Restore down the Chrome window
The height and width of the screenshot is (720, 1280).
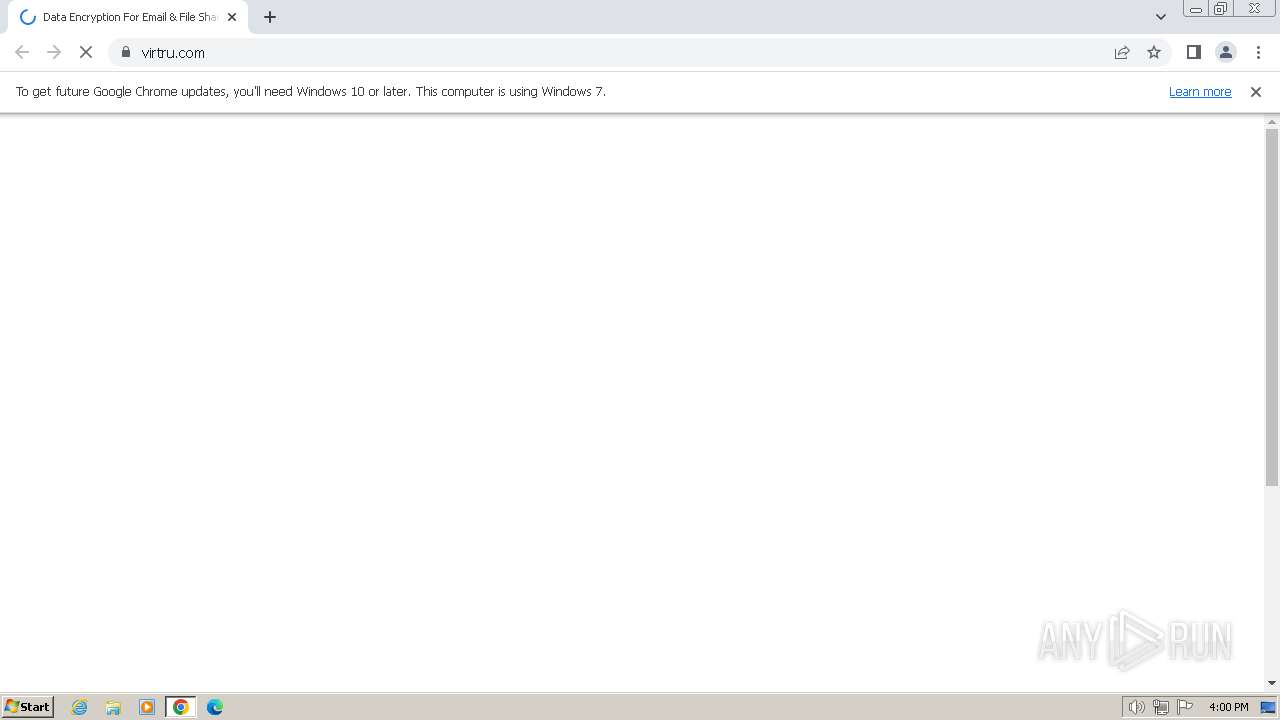[1221, 9]
